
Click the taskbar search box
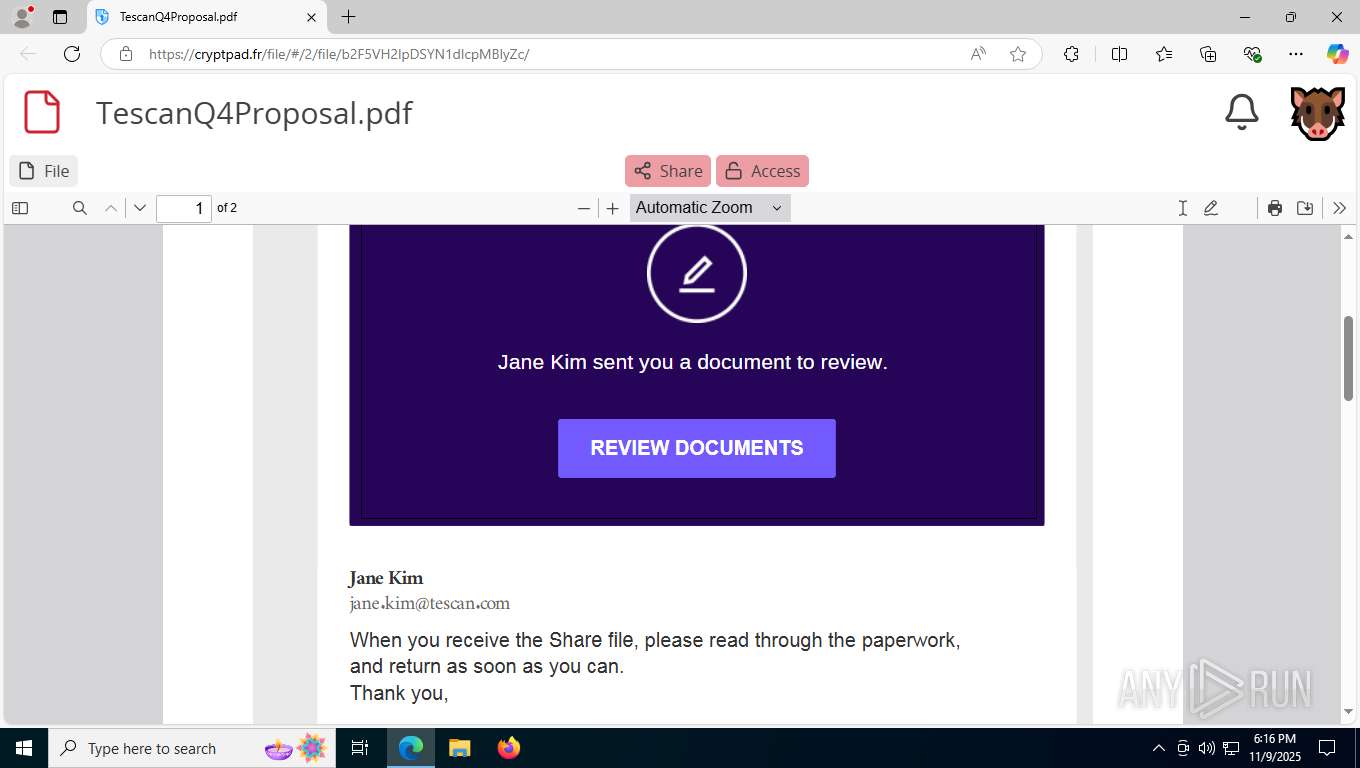(192, 748)
